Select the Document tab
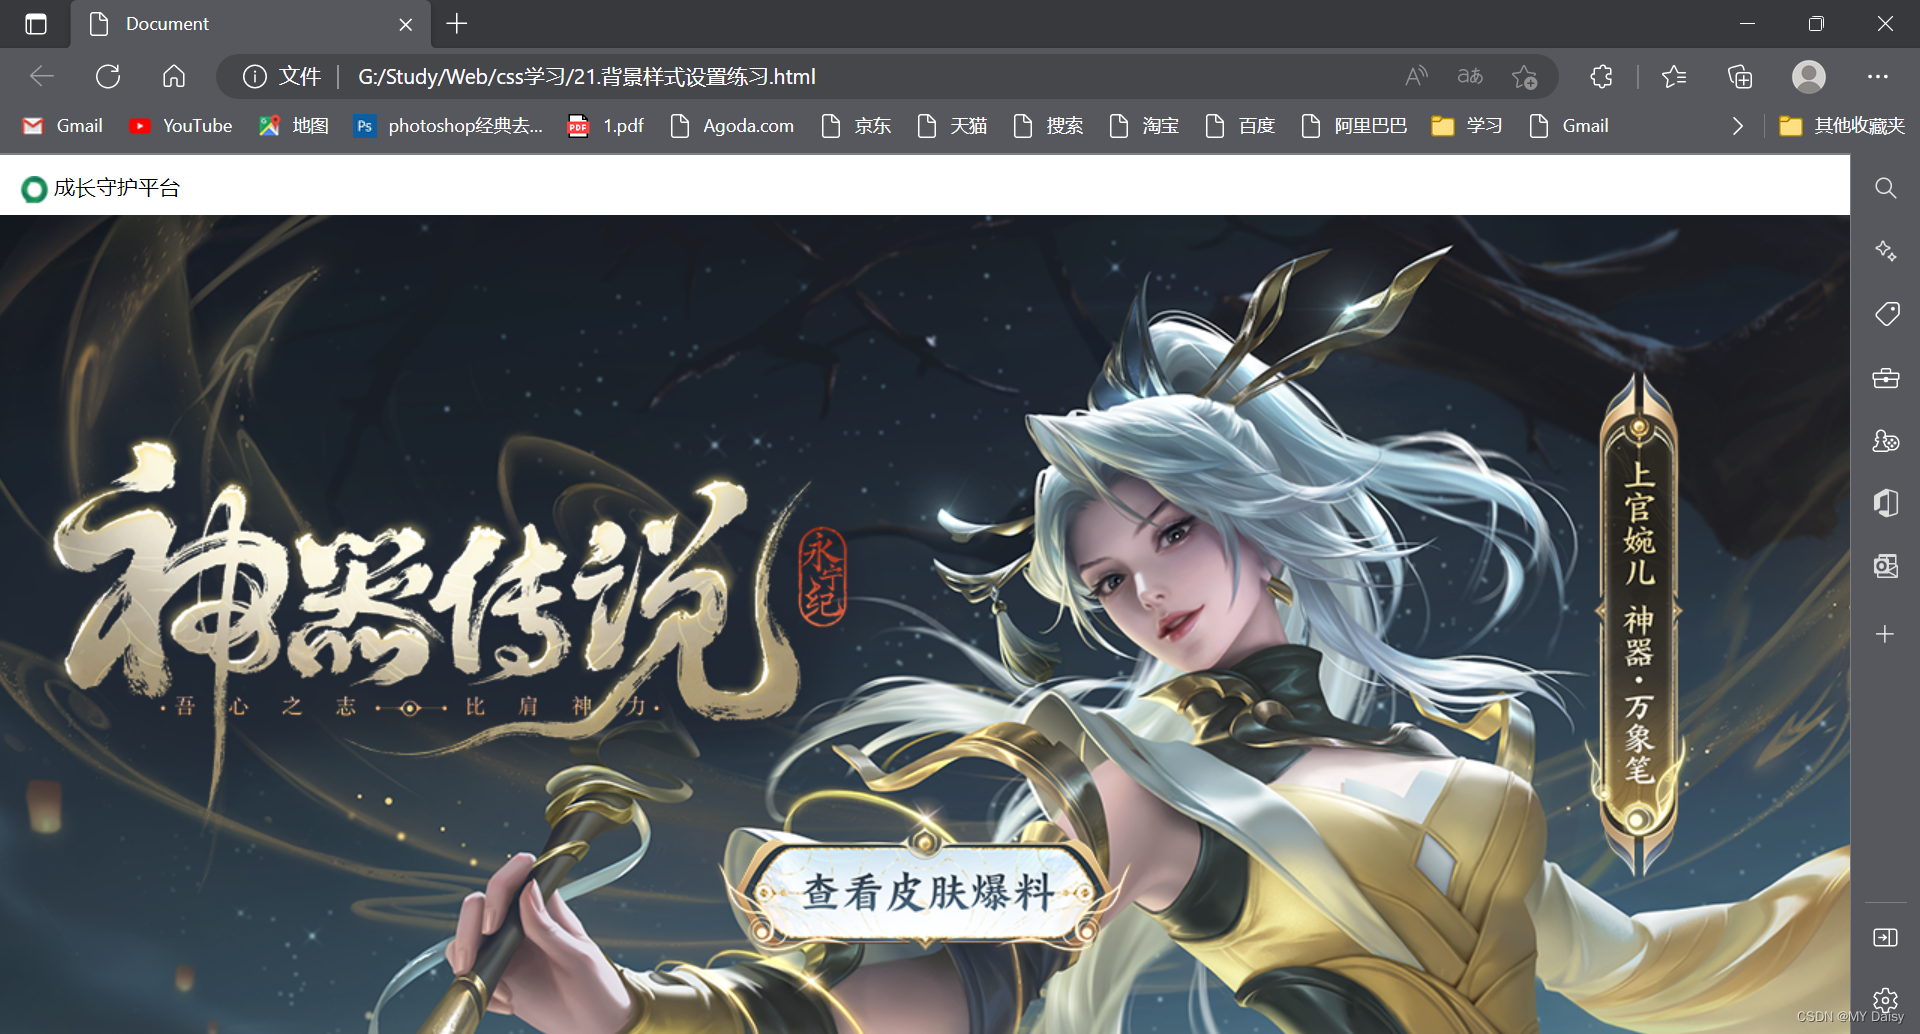 pyautogui.click(x=250, y=24)
